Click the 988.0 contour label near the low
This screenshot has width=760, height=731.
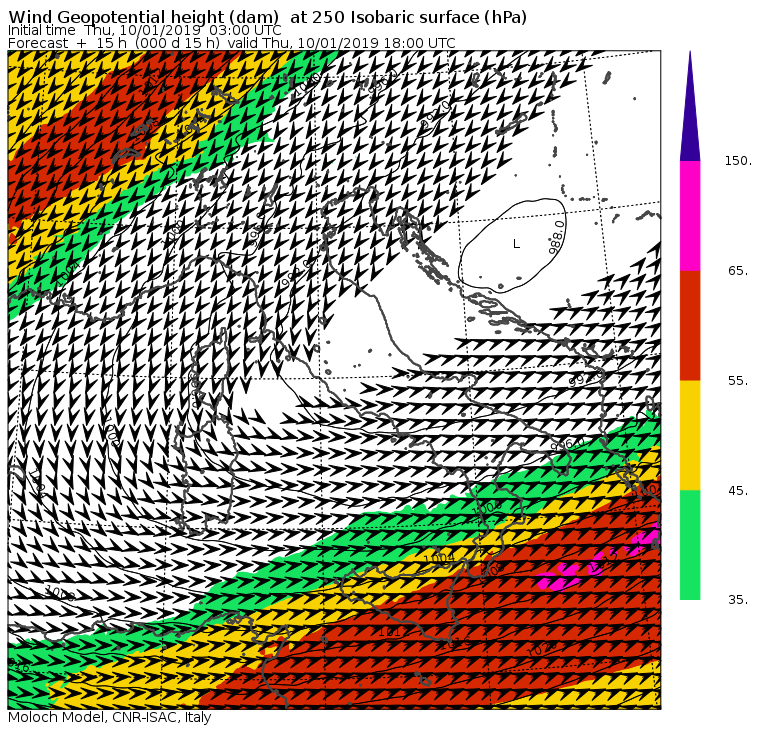pyautogui.click(x=557, y=237)
